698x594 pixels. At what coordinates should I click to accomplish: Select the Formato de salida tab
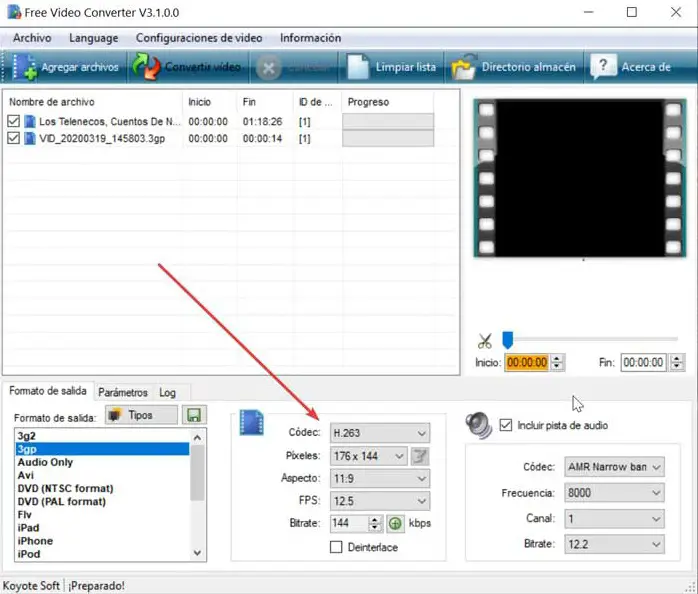(48, 391)
